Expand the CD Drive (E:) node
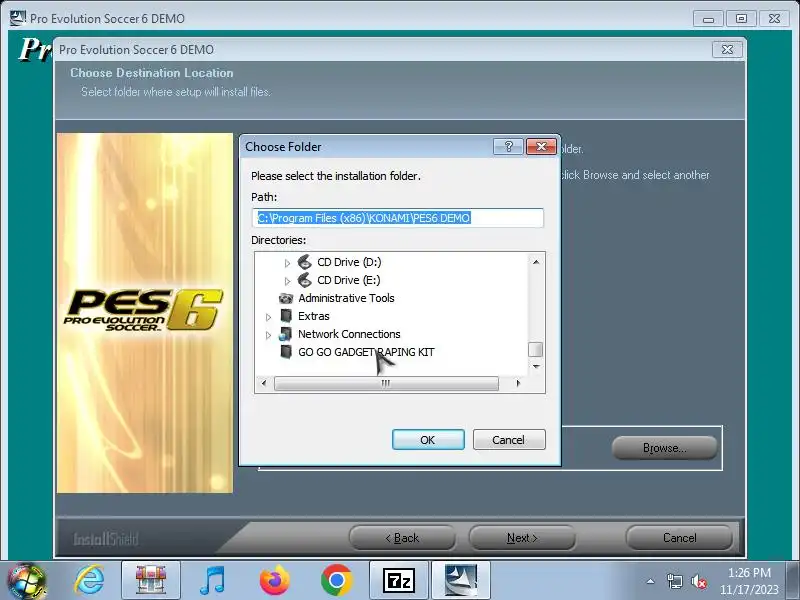The height and width of the screenshot is (600, 800). (287, 281)
